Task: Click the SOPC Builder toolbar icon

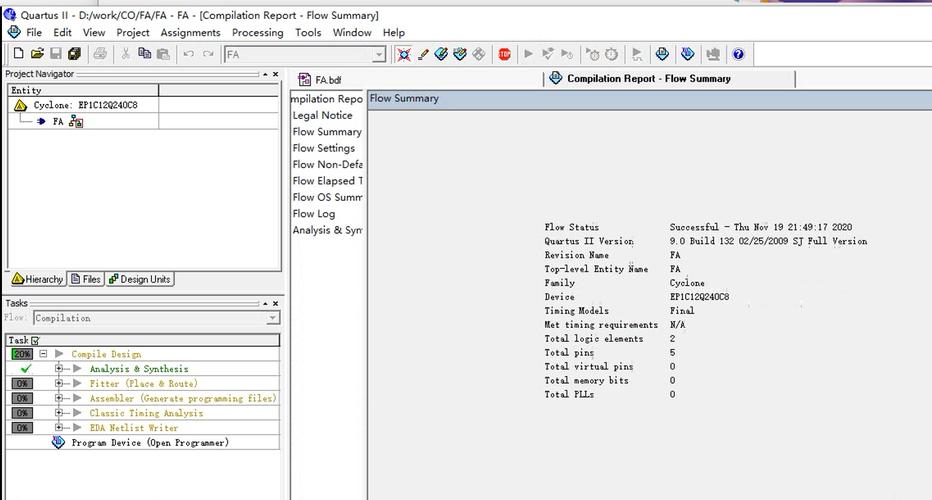Action: (713, 54)
